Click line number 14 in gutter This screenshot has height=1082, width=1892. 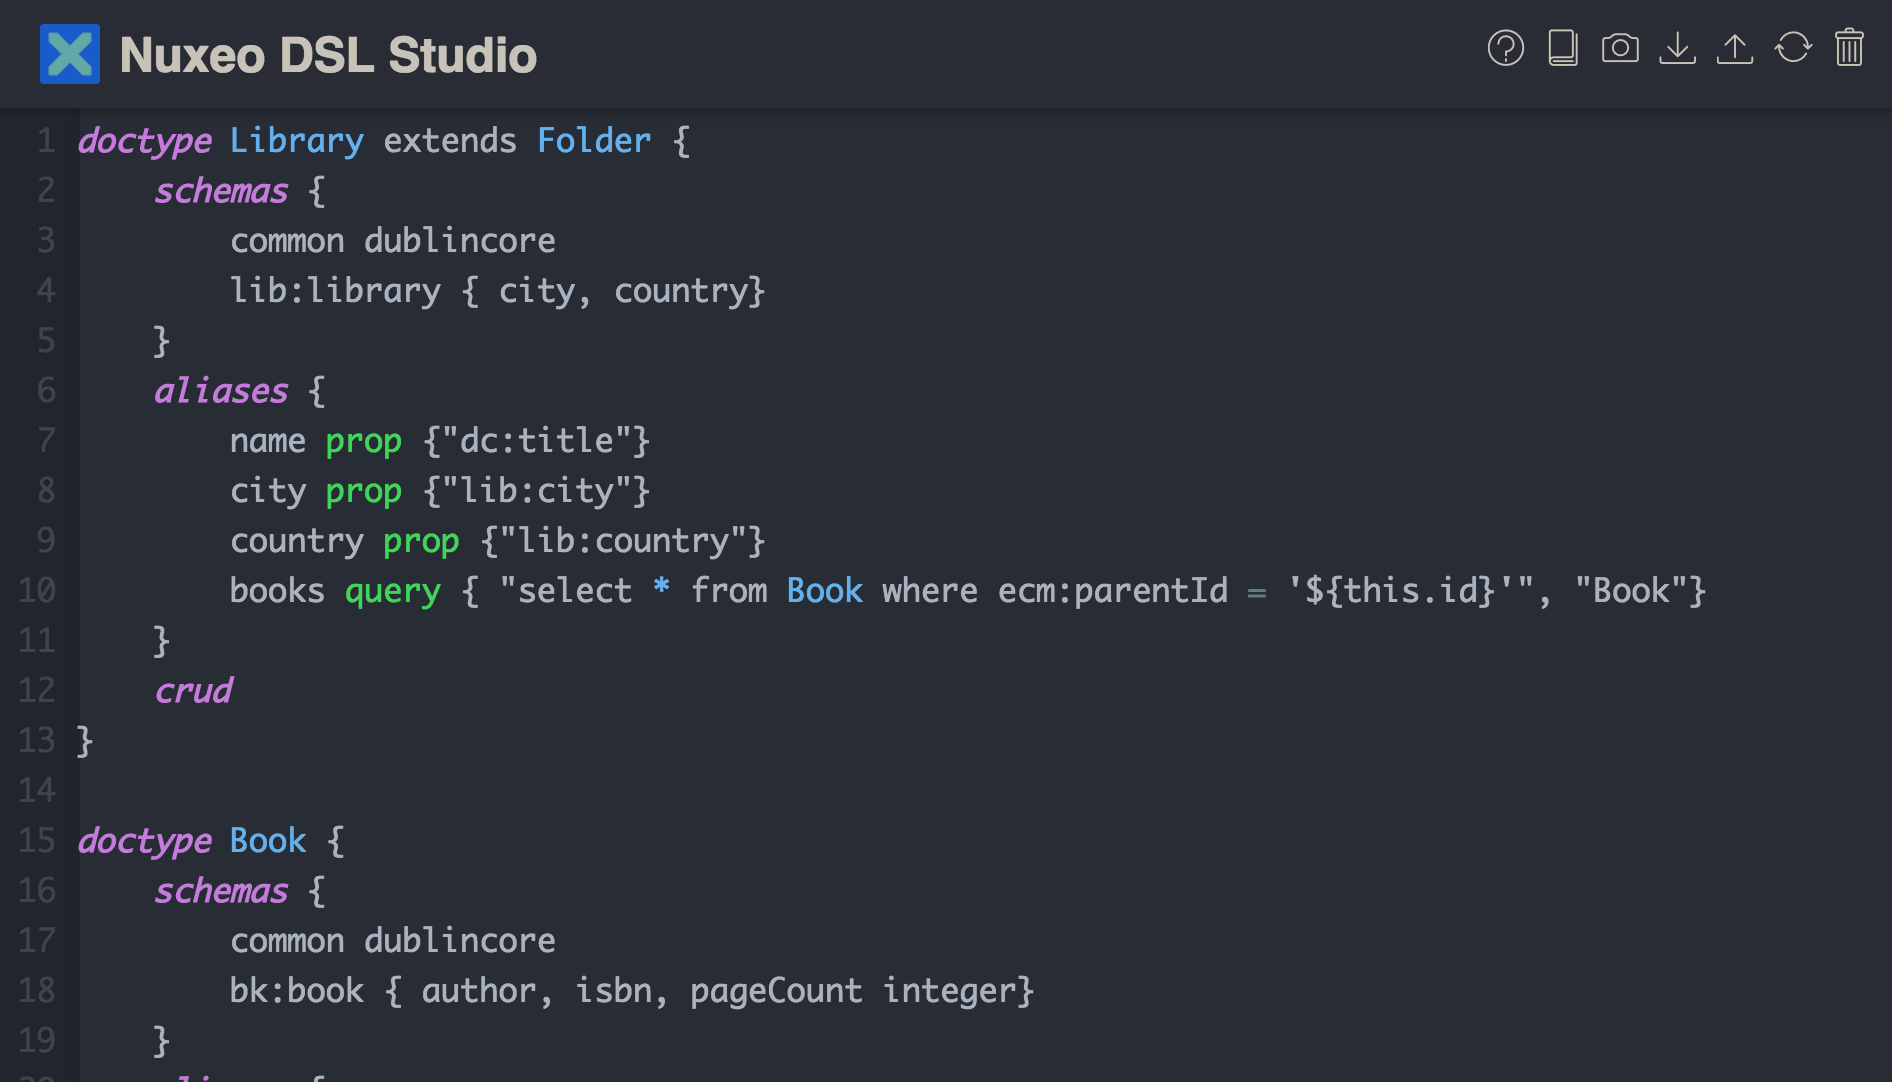click(x=37, y=791)
